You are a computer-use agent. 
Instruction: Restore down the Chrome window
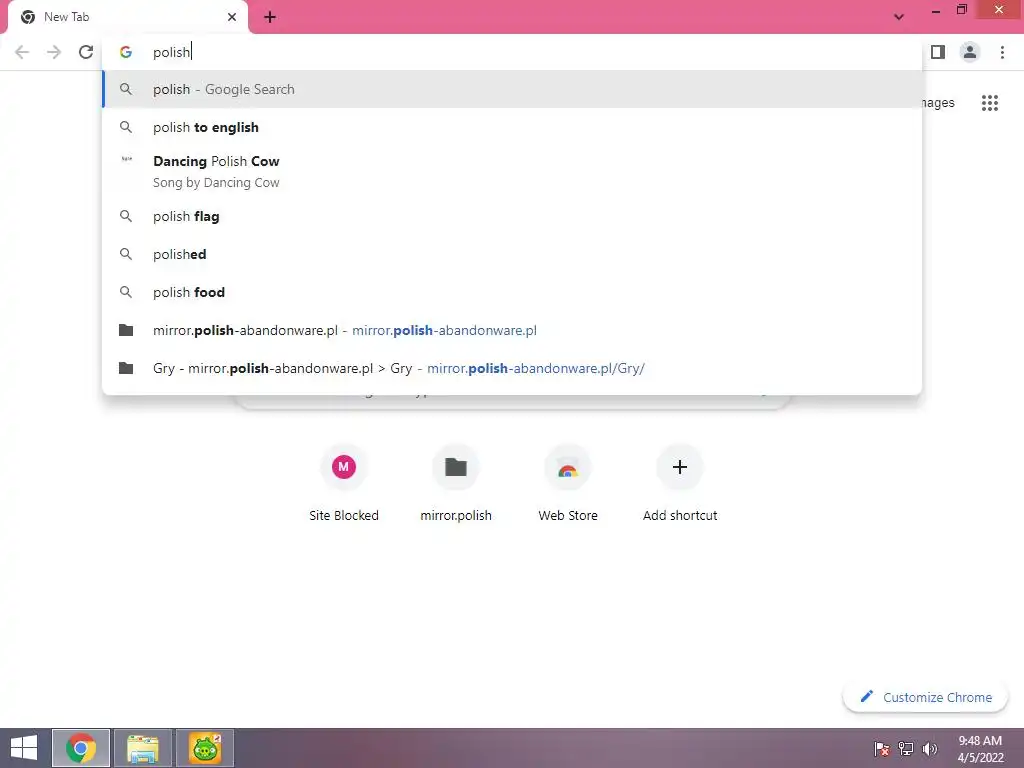pos(961,10)
